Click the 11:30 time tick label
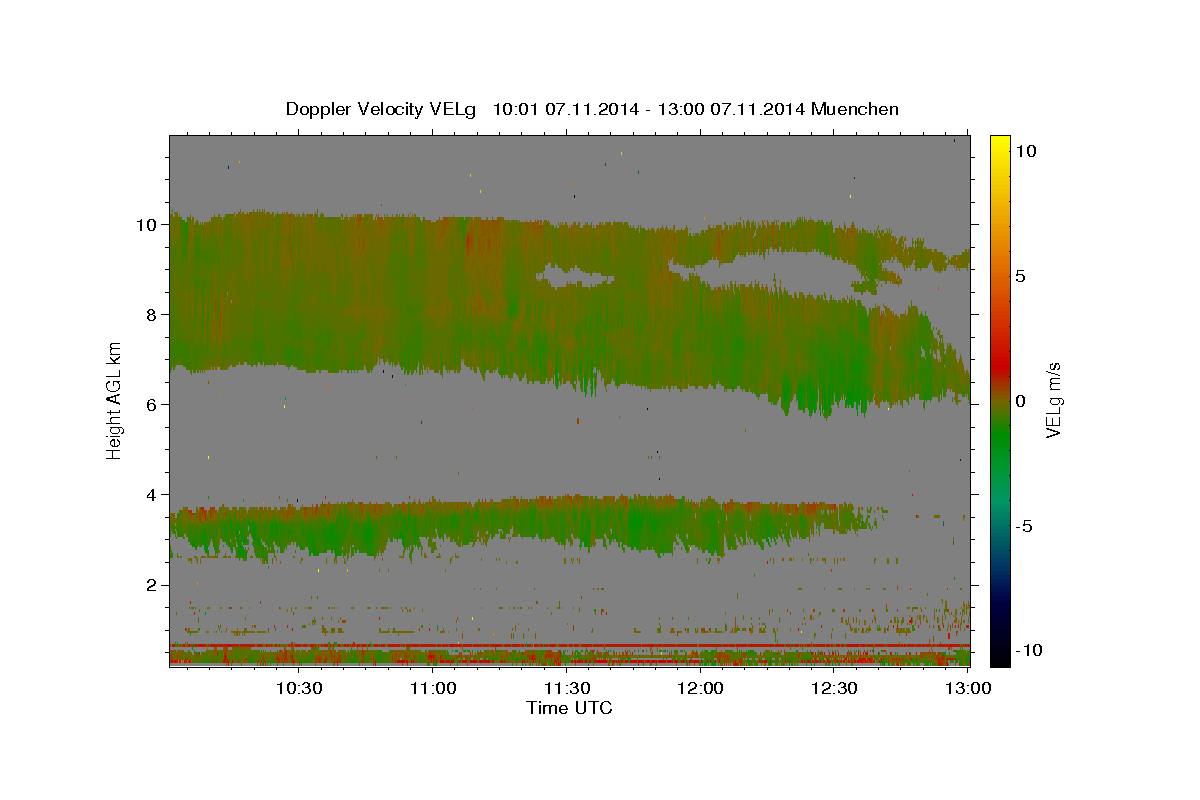Image resolution: width=1200 pixels, height=800 pixels. point(567,688)
